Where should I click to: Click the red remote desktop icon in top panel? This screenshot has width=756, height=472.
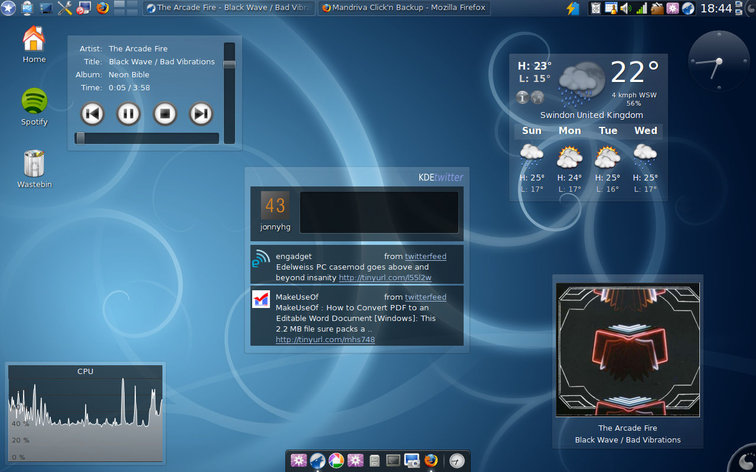point(83,8)
